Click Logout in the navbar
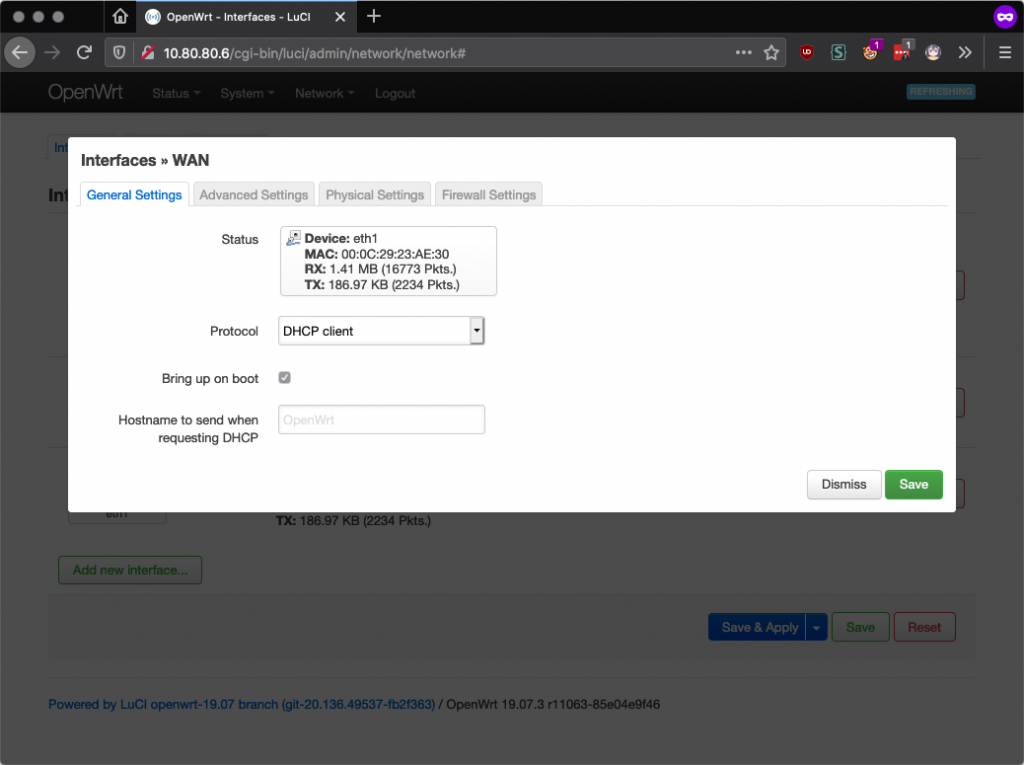Viewport: 1024px width, 765px height. point(394,93)
